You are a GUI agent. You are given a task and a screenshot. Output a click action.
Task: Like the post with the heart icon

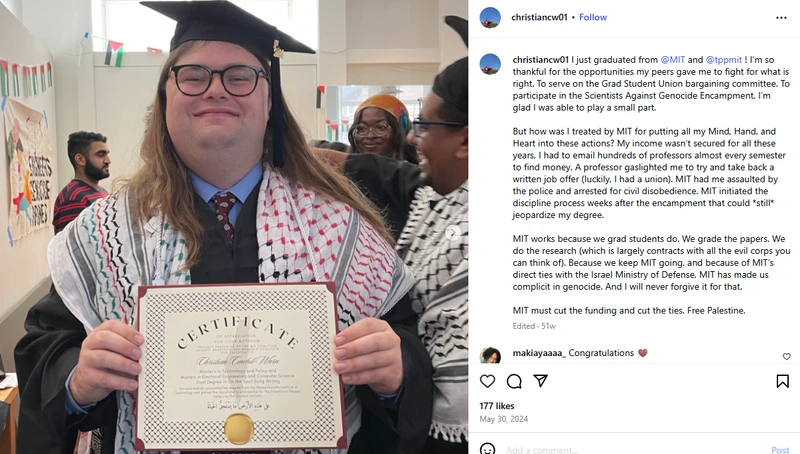point(487,381)
